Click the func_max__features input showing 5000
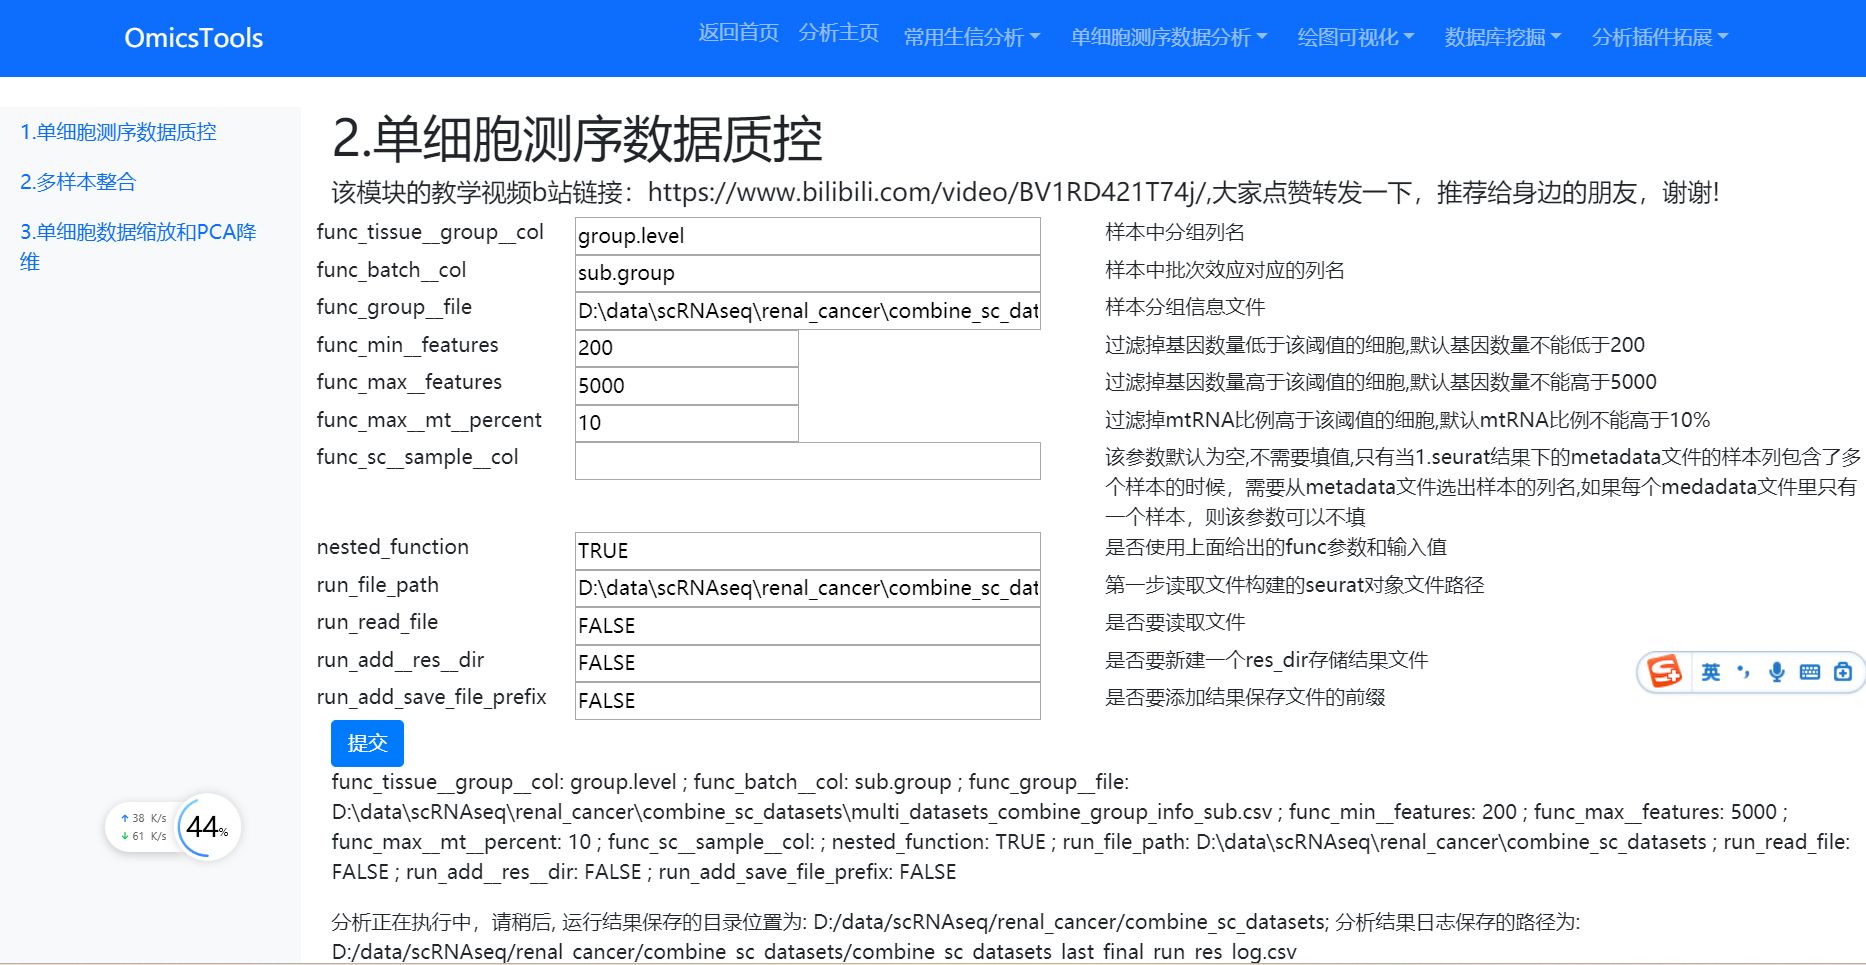The height and width of the screenshot is (965, 1866). tap(687, 386)
